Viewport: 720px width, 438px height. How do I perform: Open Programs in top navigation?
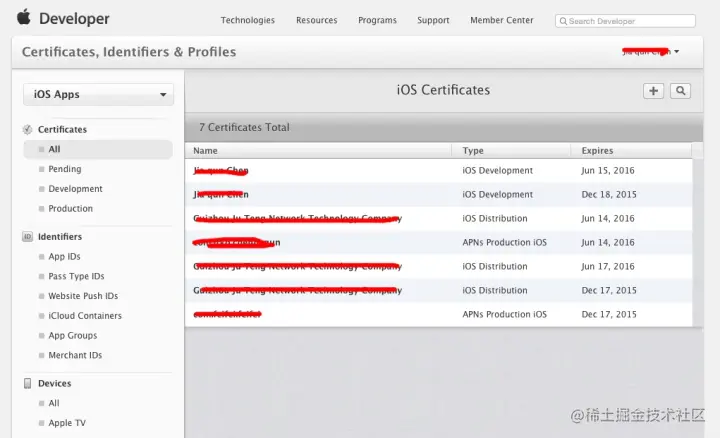point(377,20)
